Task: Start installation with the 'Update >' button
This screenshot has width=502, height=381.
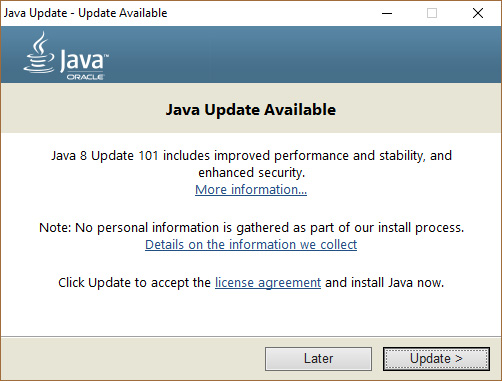Action: 436,359
